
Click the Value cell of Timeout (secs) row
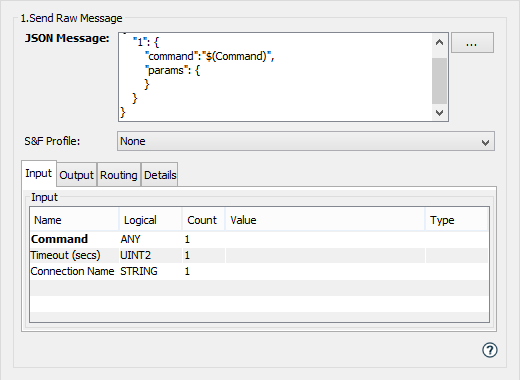pos(325,255)
